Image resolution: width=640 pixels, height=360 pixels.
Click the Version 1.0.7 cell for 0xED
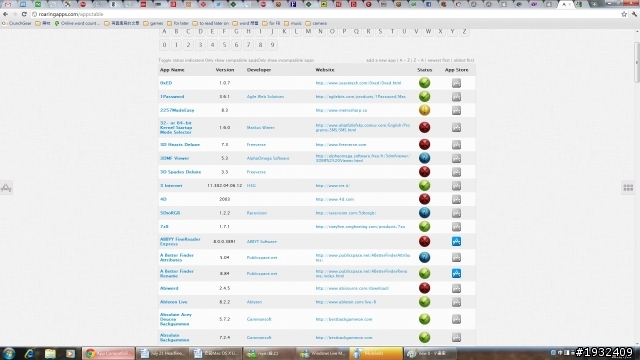(x=224, y=83)
